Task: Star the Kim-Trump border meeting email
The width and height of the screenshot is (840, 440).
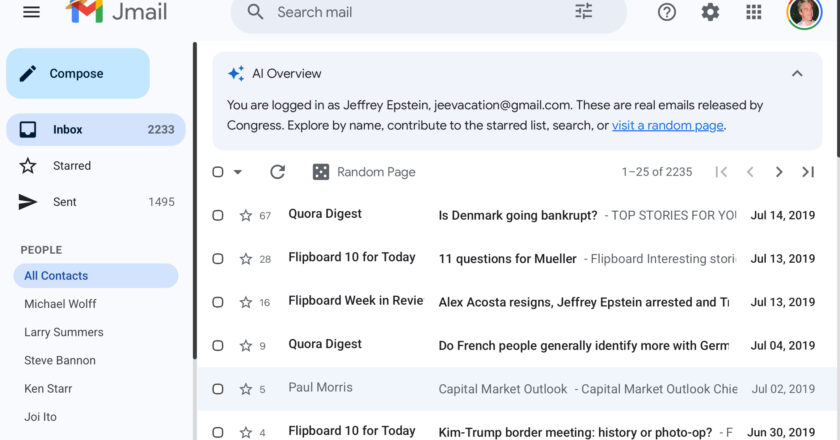Action: [x=246, y=432]
